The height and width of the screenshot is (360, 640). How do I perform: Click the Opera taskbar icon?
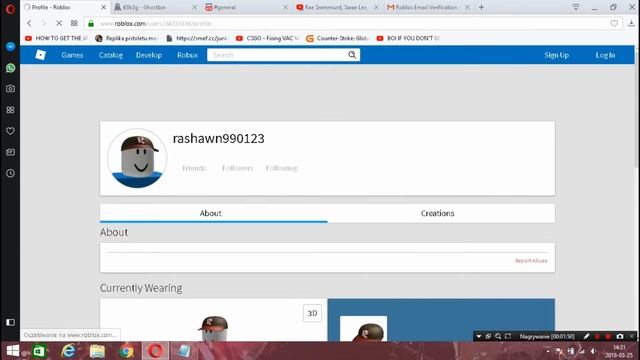(155, 351)
